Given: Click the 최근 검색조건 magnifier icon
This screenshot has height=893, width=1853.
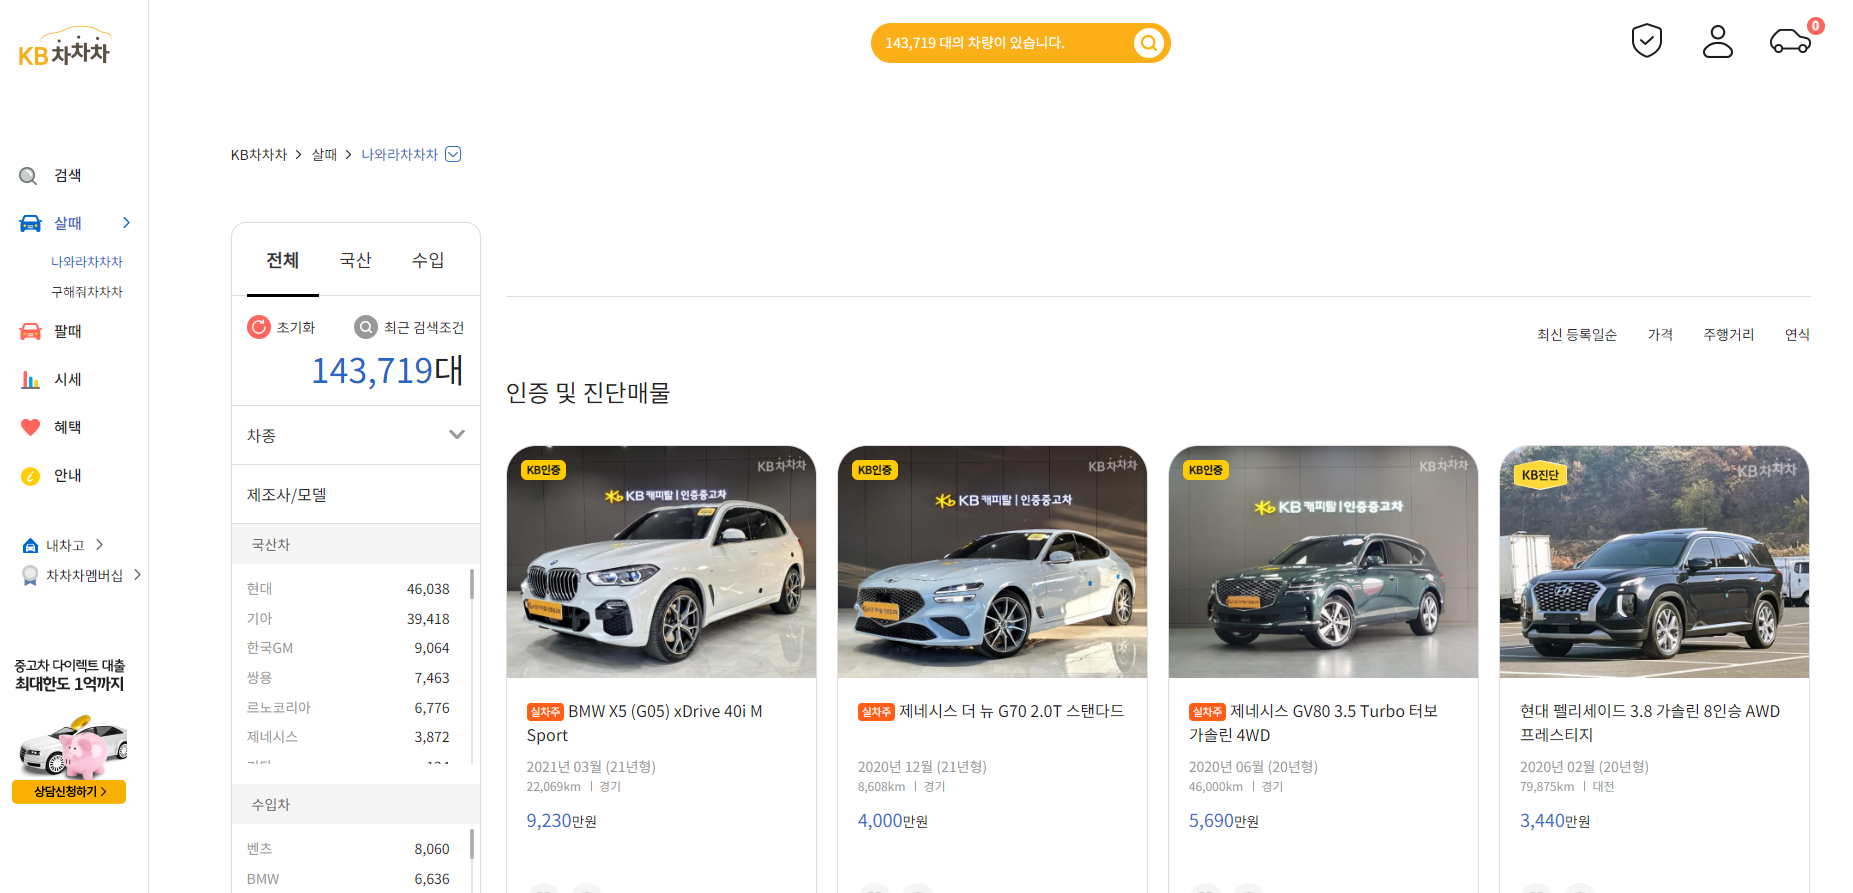Looking at the screenshot, I should click(x=366, y=327).
